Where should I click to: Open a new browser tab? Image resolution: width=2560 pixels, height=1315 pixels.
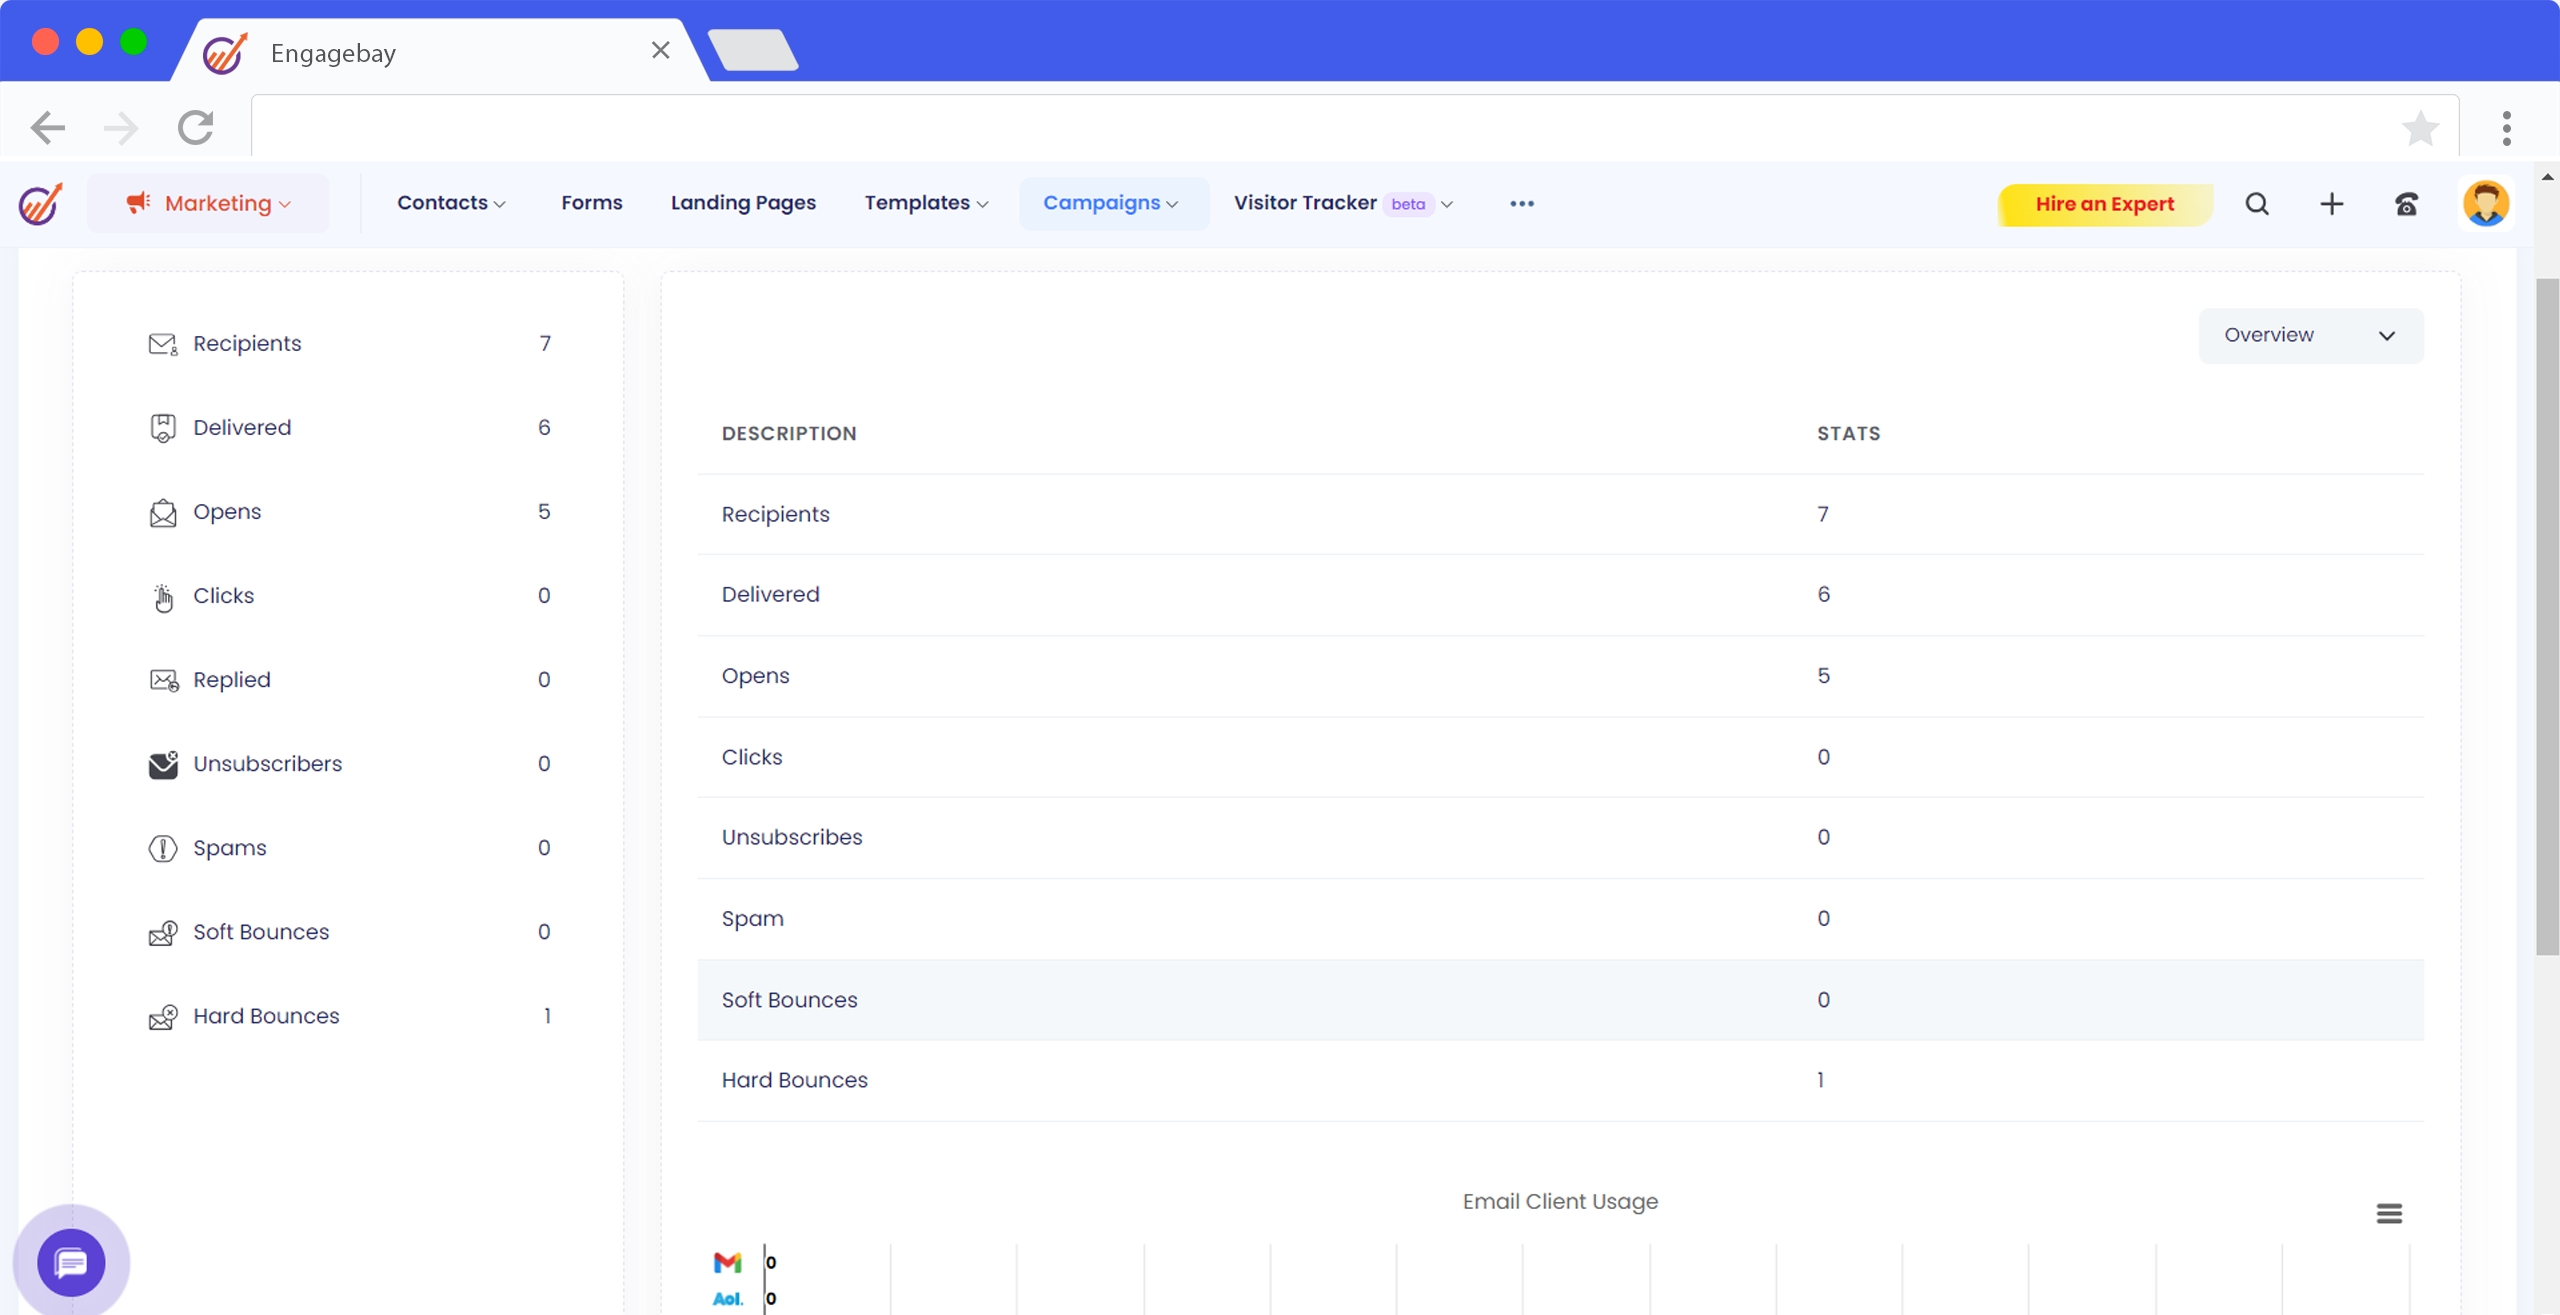(x=753, y=50)
